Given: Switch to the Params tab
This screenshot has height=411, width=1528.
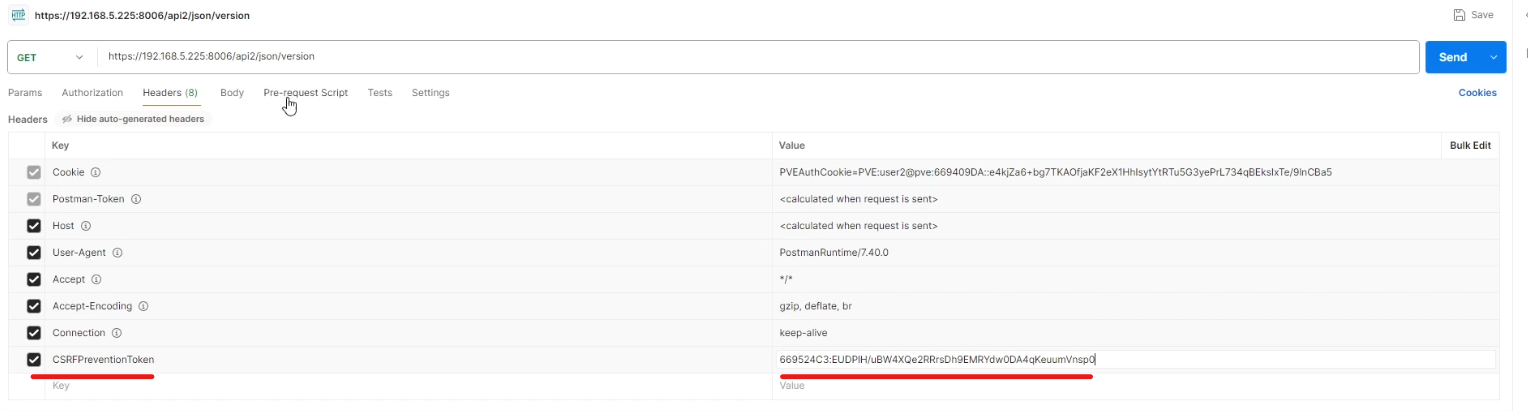Looking at the screenshot, I should tap(25, 93).
